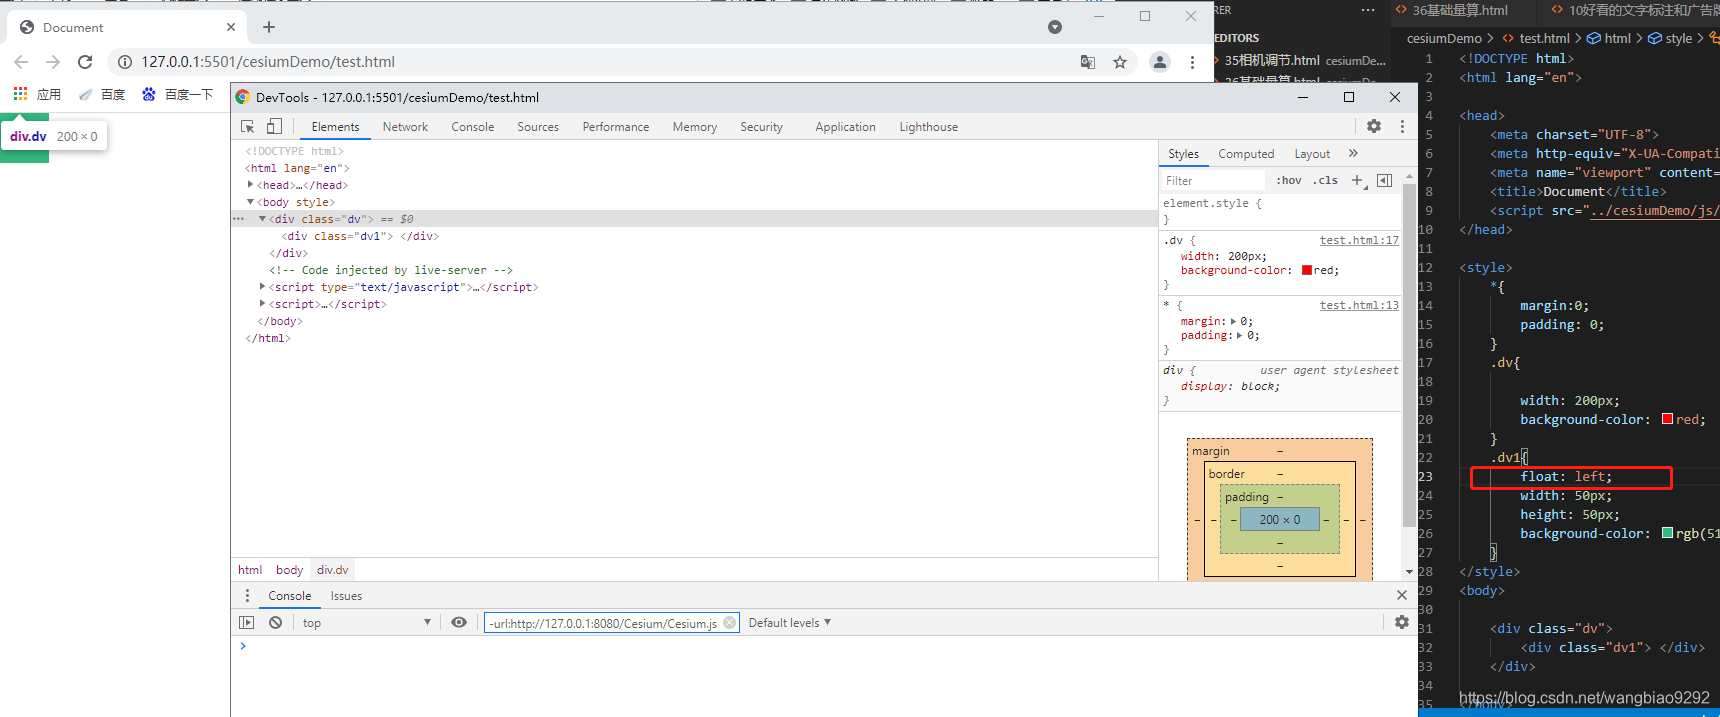The width and height of the screenshot is (1720, 717).
Task: Open the DevTools customize three-dots menu
Action: point(1402,127)
